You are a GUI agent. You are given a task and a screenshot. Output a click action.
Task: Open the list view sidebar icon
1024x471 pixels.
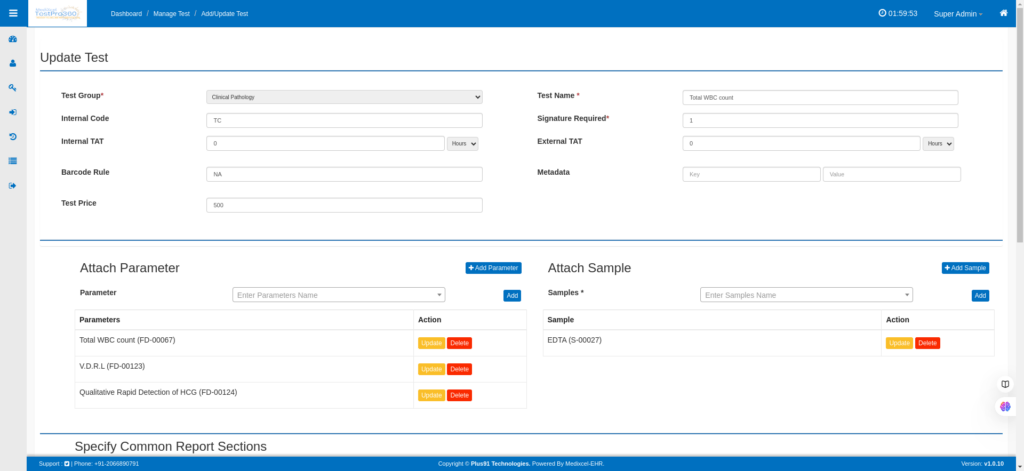tap(13, 160)
